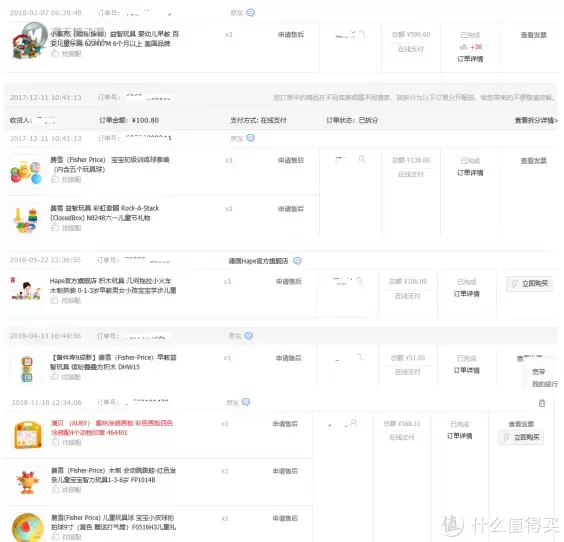This screenshot has width=564, height=542.
Task: Click 立即购买 button on Hape train order
Action: coord(529,284)
